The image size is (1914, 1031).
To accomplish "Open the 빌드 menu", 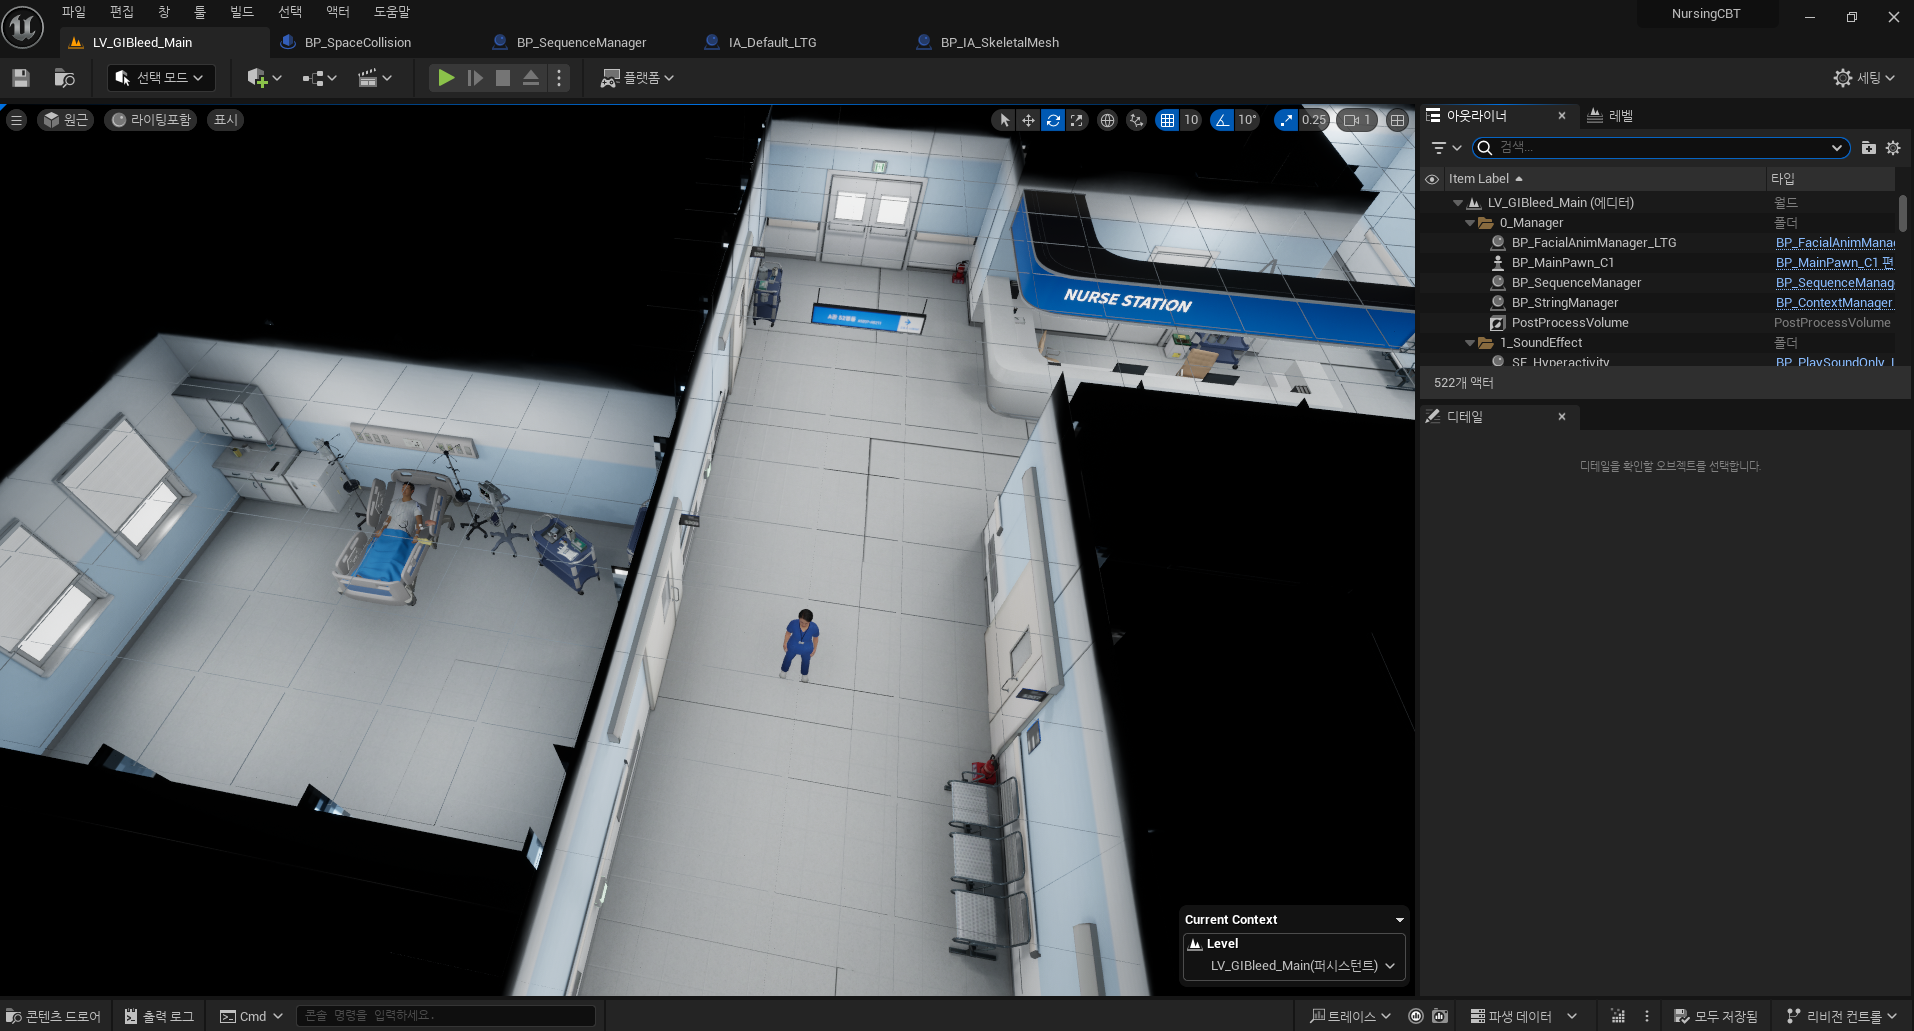I will 242,12.
